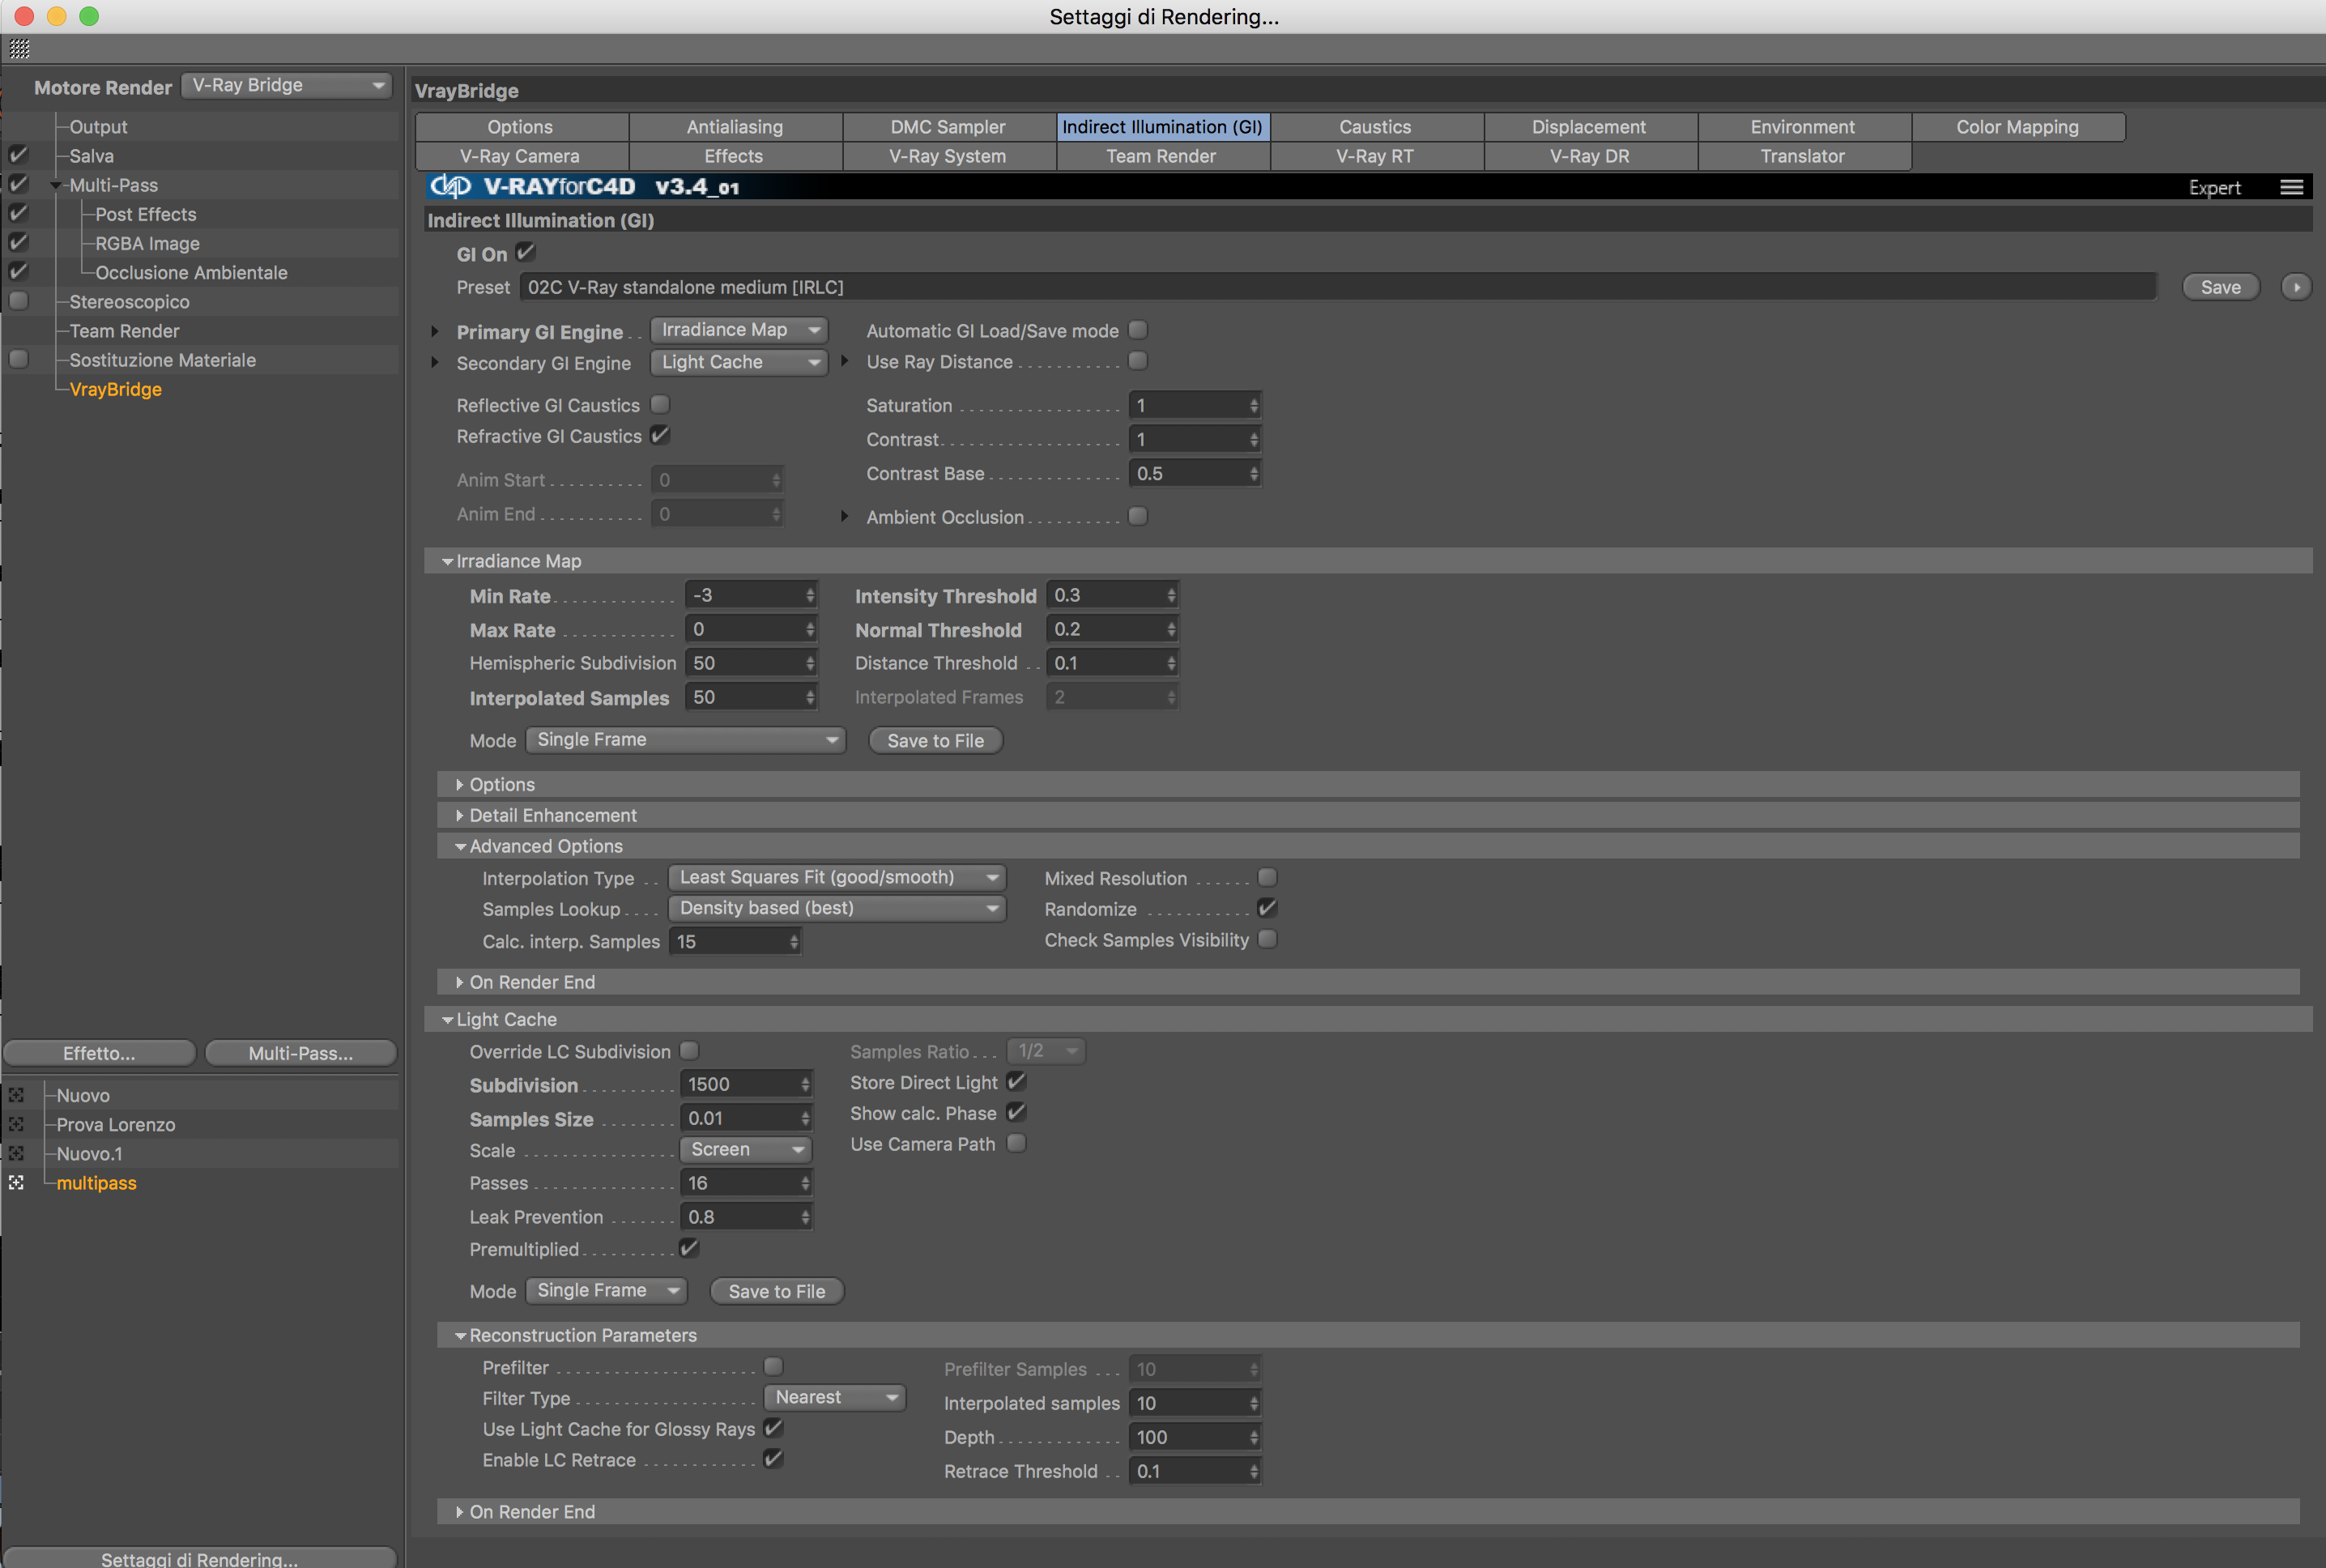Screen dimensions: 2326x1568
Task: Click the hamburger menu icon beside Expert
Action: pyautogui.click(x=2291, y=187)
